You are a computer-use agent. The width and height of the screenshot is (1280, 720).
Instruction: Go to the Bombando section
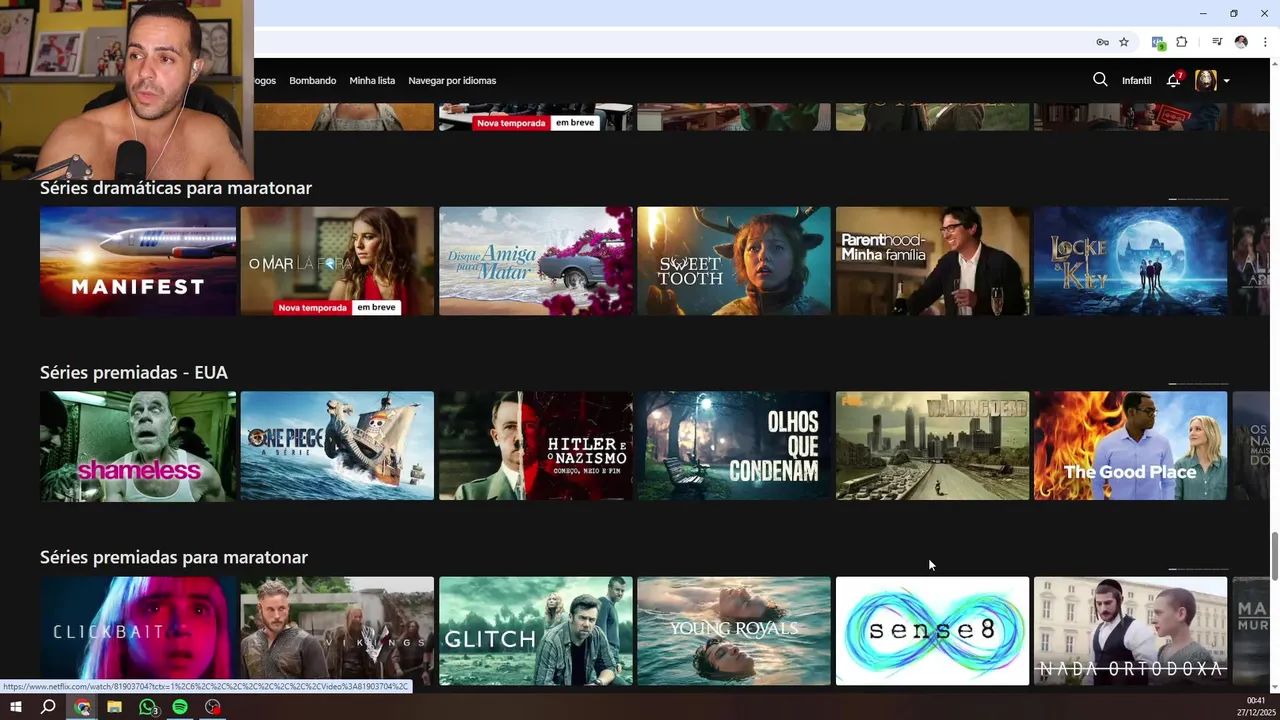click(x=312, y=81)
